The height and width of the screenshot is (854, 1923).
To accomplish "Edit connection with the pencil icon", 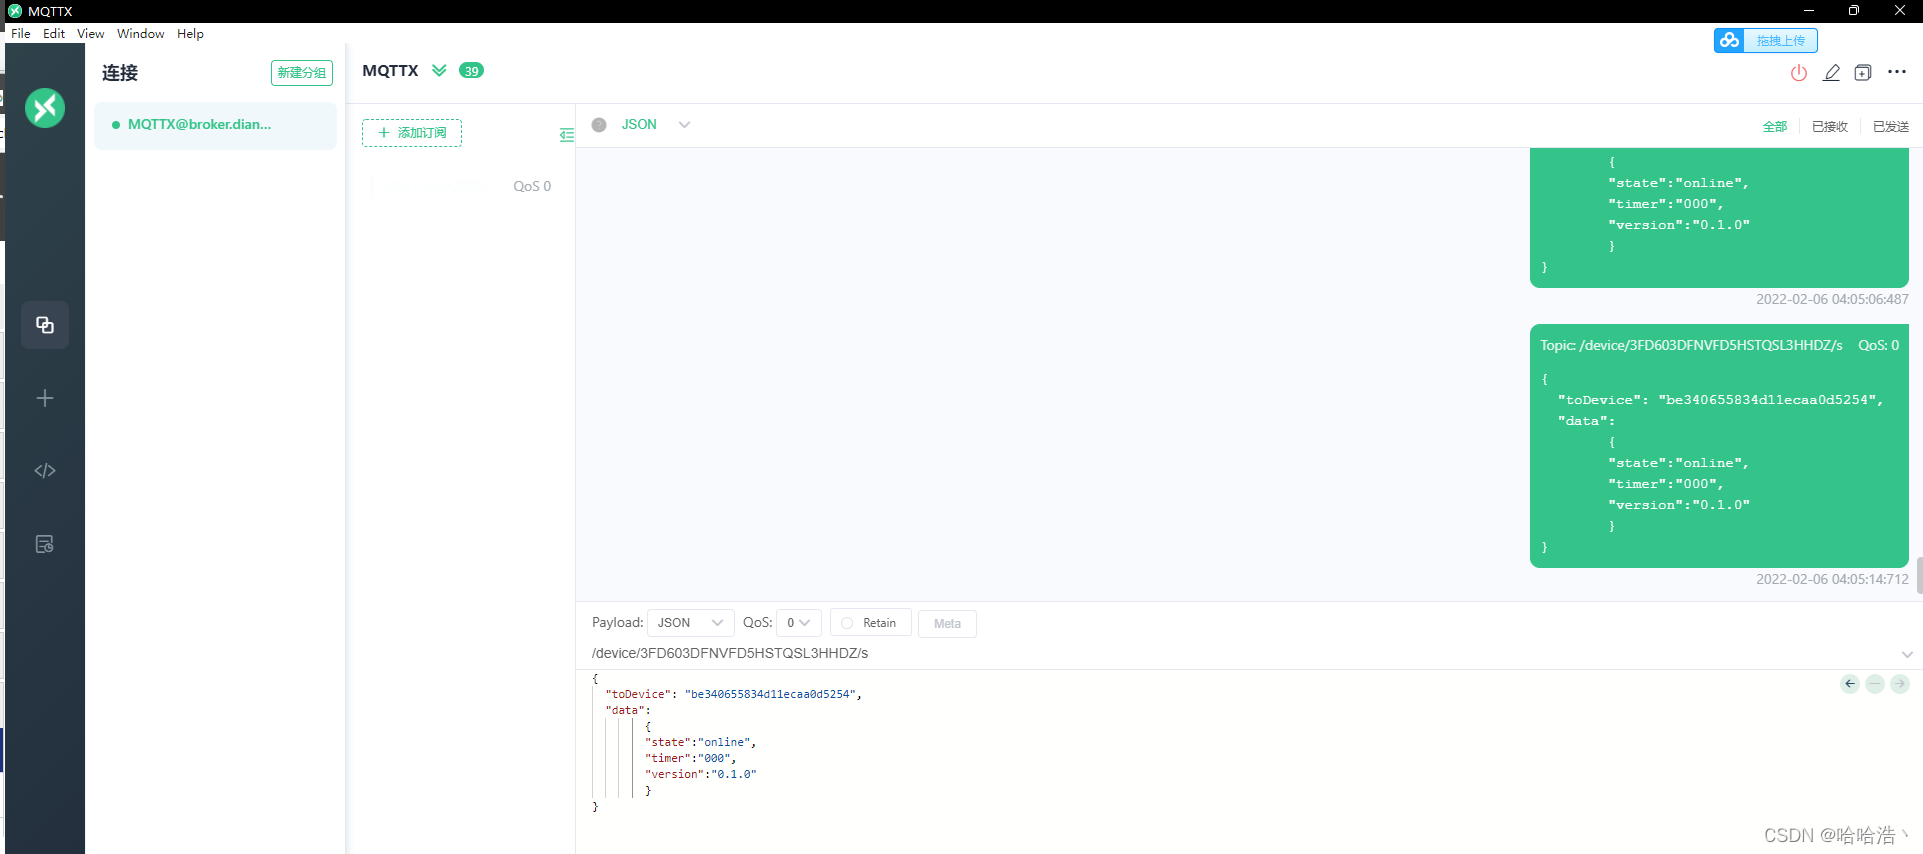I will [1831, 72].
